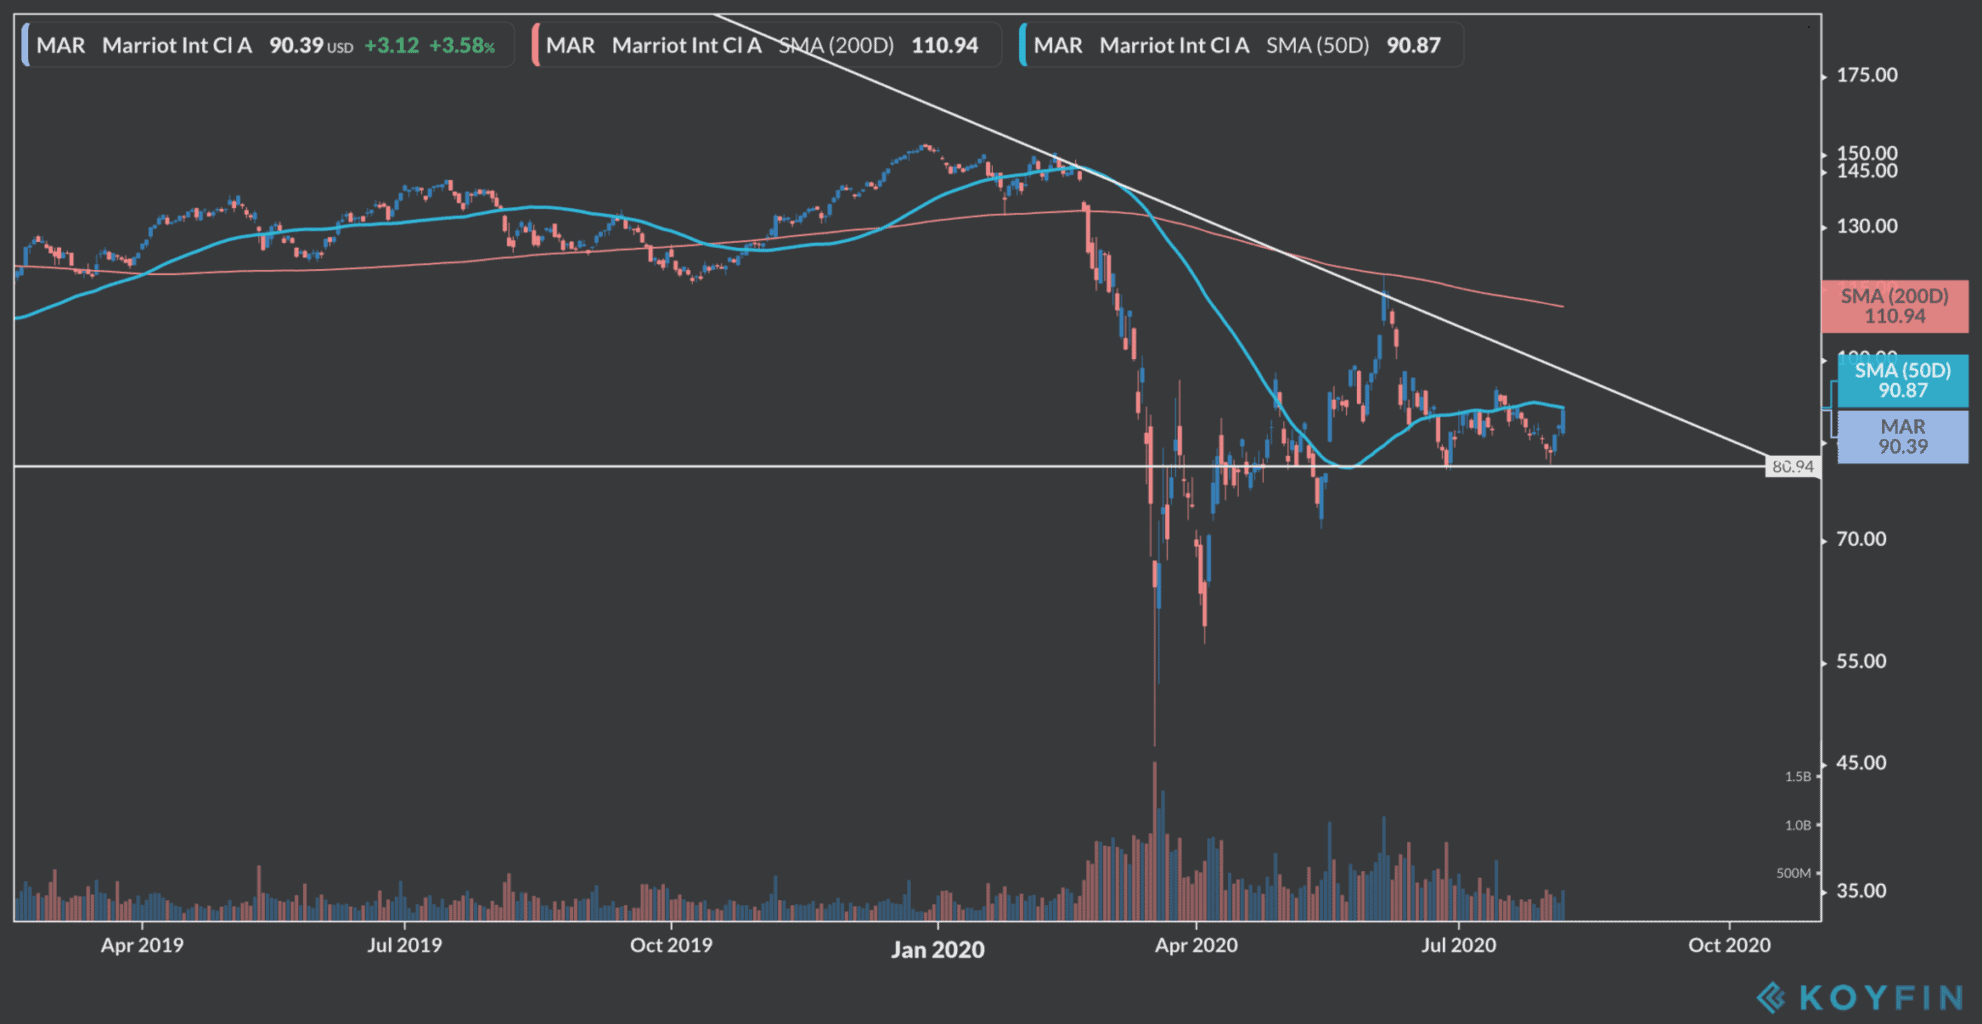
Task: Click the 500M volume axis label
Action: [x=1794, y=873]
